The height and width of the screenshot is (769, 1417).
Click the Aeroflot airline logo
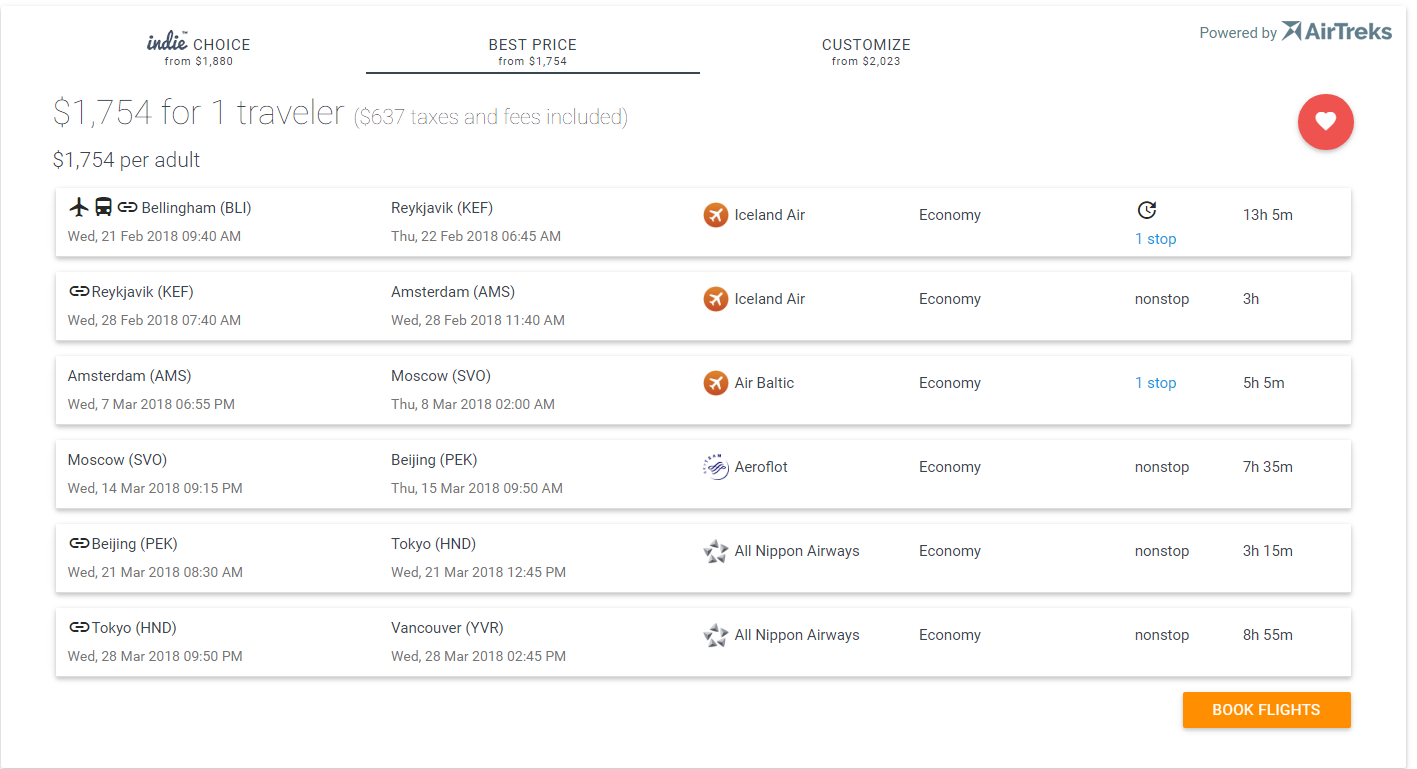coord(715,467)
